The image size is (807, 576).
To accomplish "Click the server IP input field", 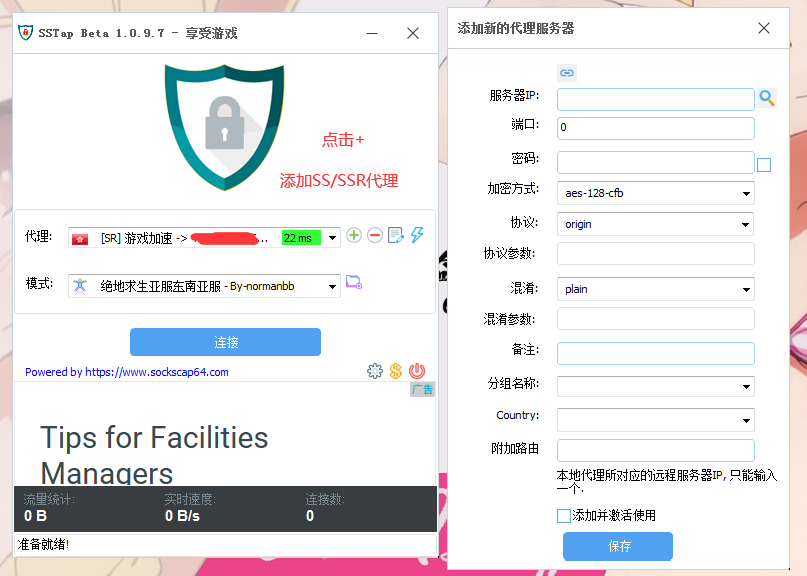I will tap(656, 99).
